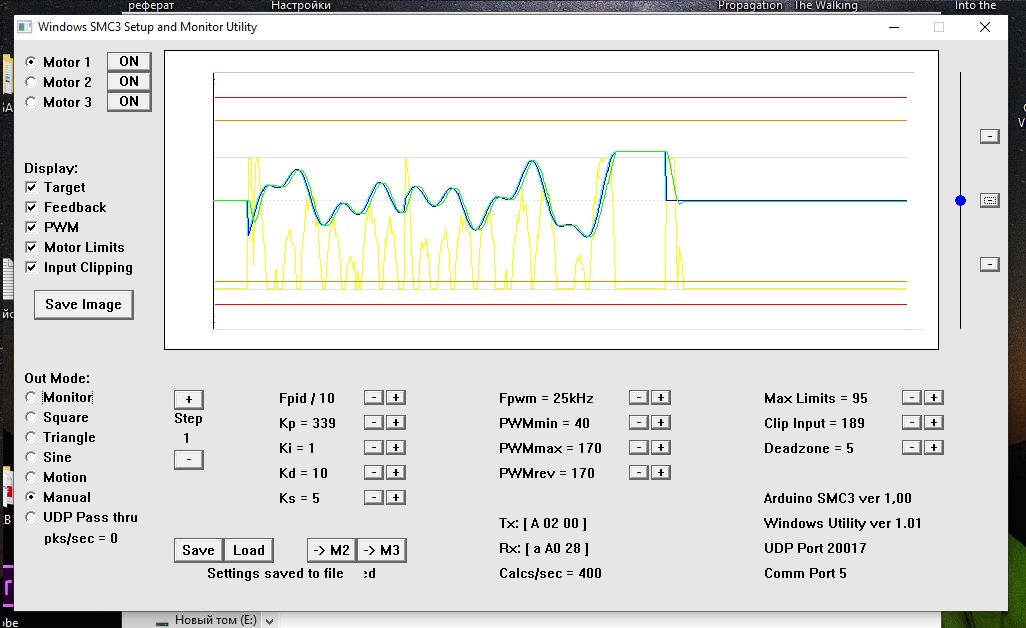Decrease the Deadzone value
The height and width of the screenshot is (628, 1026).
pos(910,448)
